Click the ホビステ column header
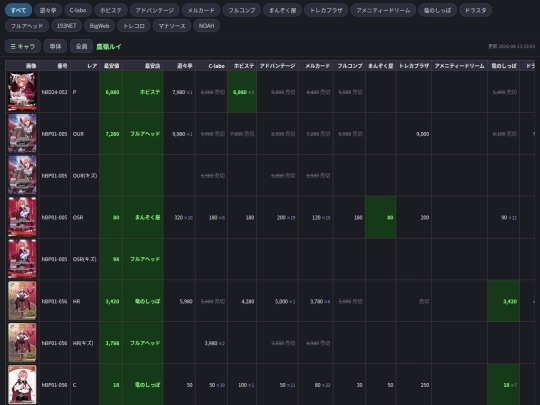The height and width of the screenshot is (405, 540). [x=242, y=65]
